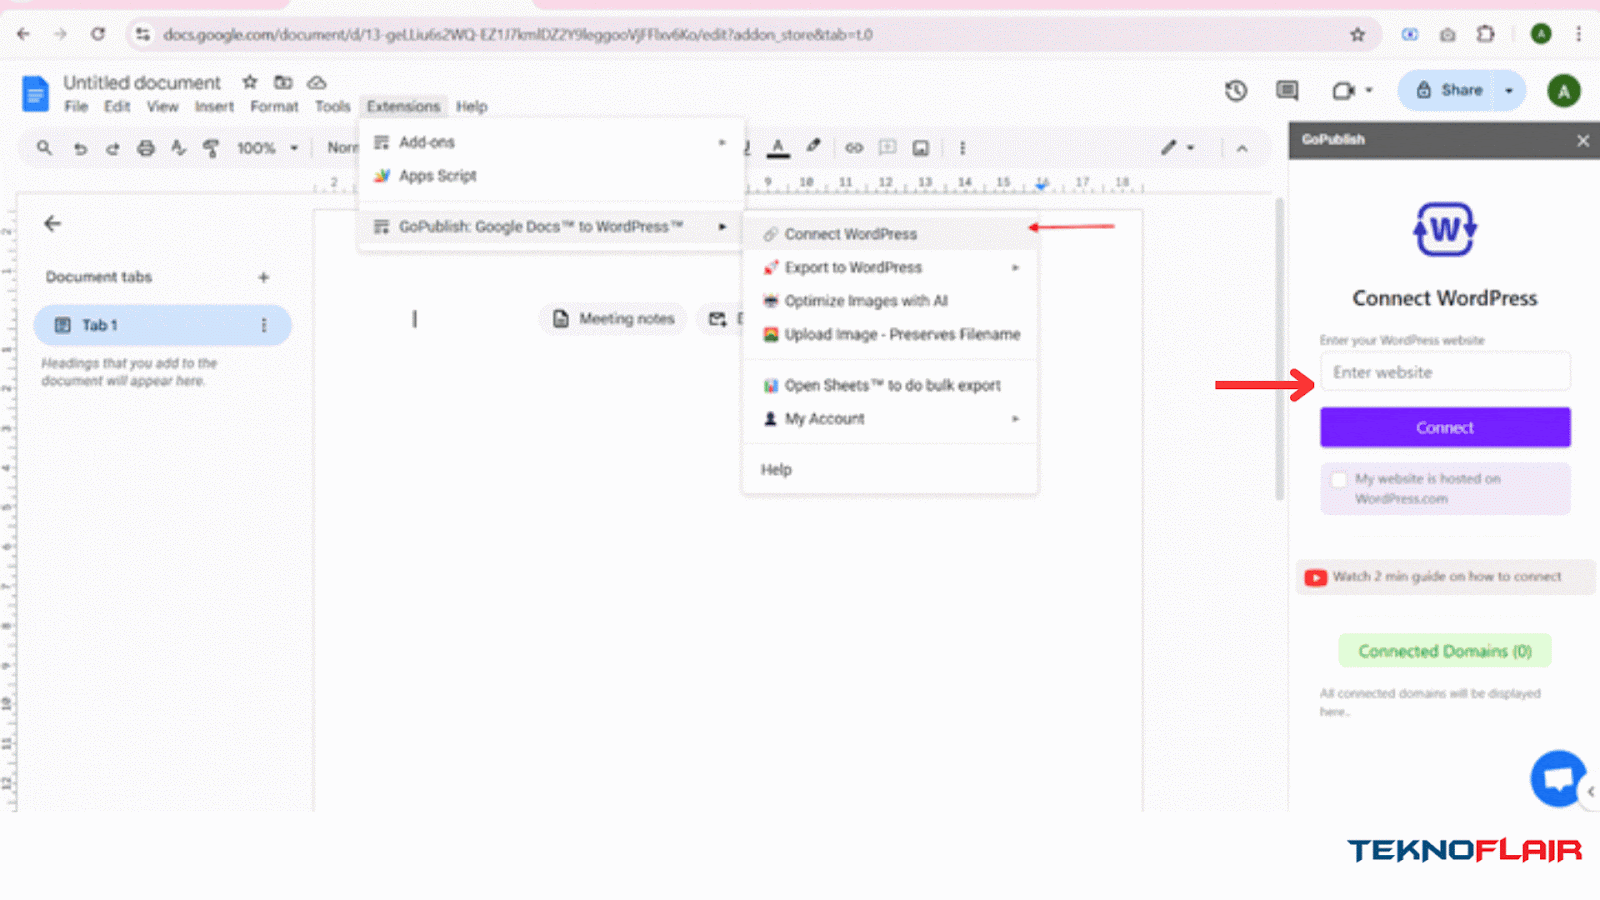Viewport: 1600px width, 900px height.
Task: Open the File menu
Action: (76, 106)
